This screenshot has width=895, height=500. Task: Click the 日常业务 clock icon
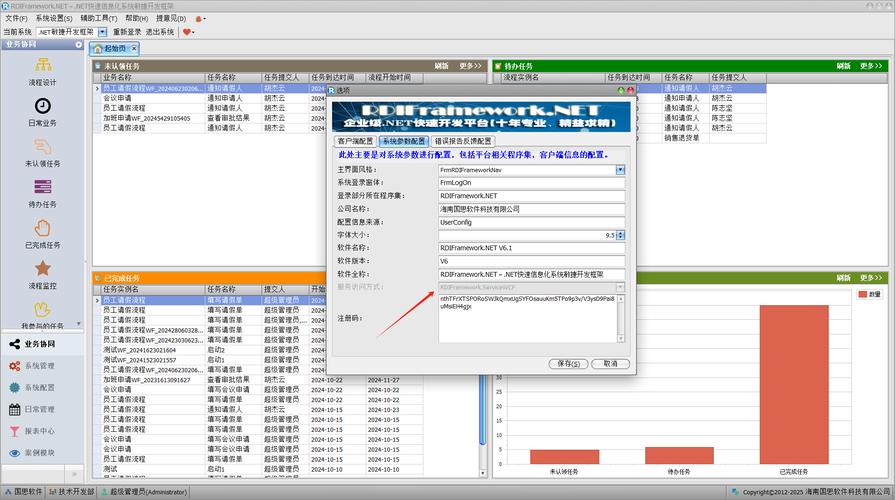(43, 106)
